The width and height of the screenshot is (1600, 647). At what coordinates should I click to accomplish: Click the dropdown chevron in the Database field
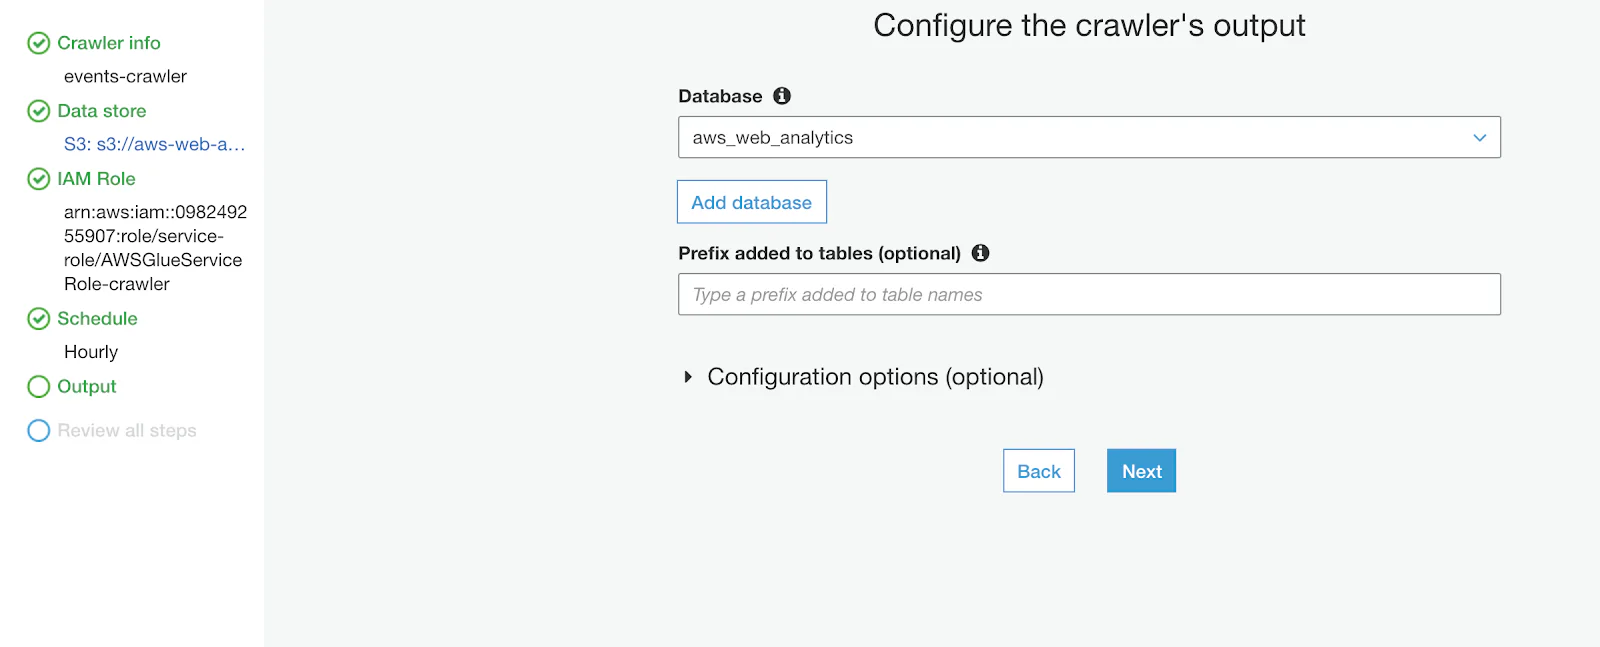click(1479, 138)
